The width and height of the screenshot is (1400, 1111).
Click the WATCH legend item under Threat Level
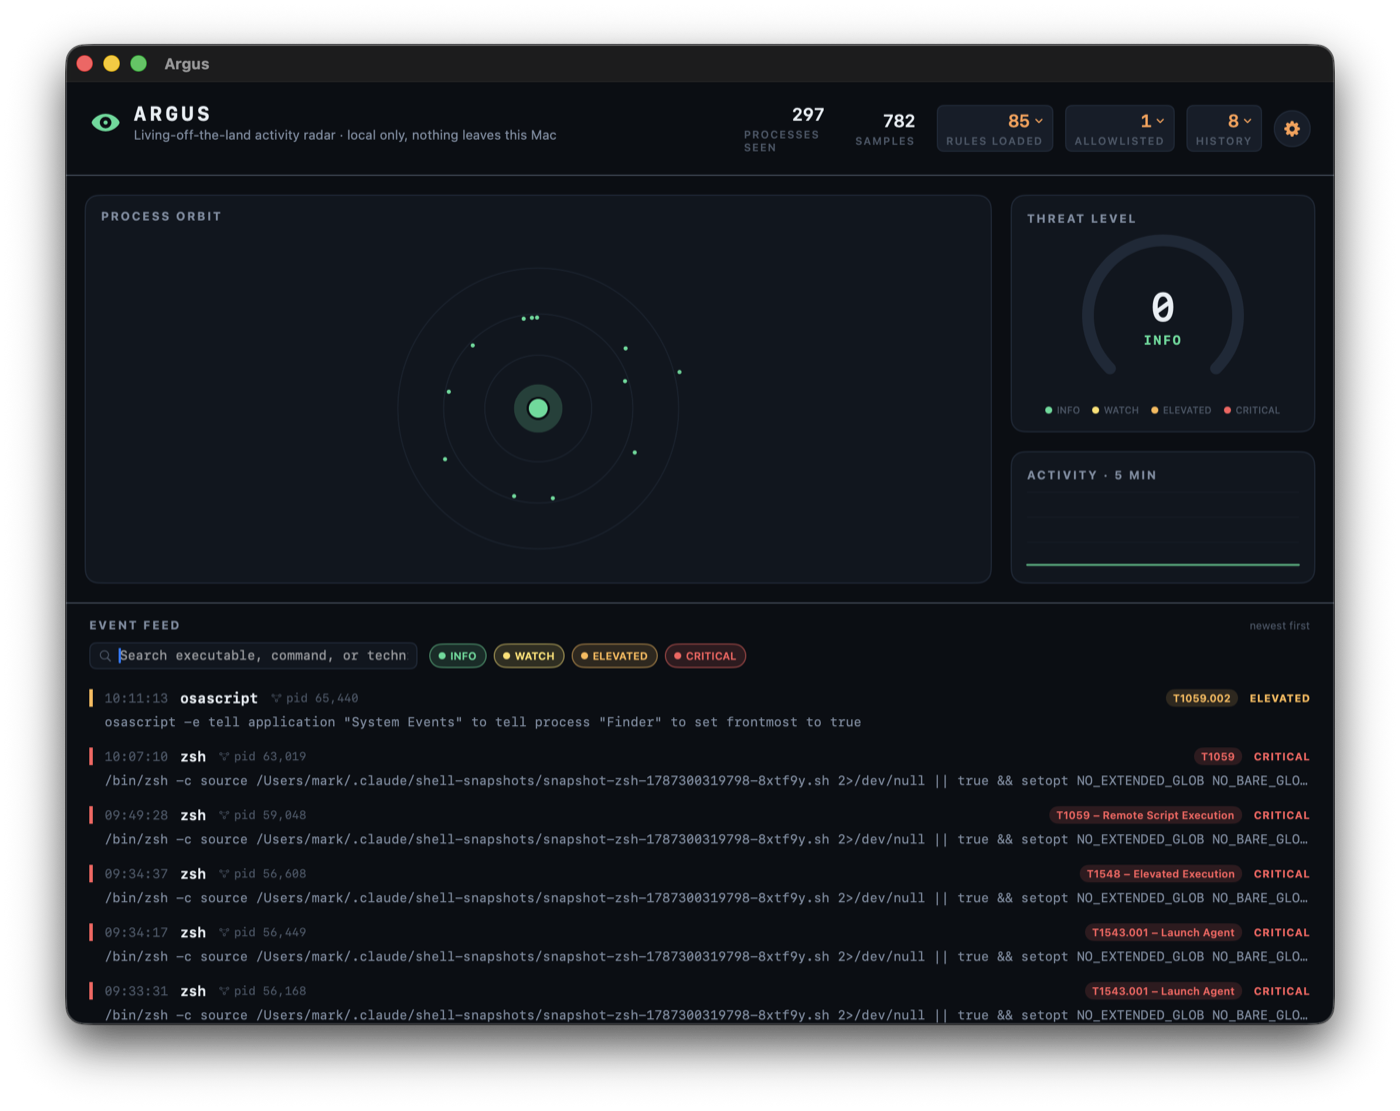point(1115,410)
